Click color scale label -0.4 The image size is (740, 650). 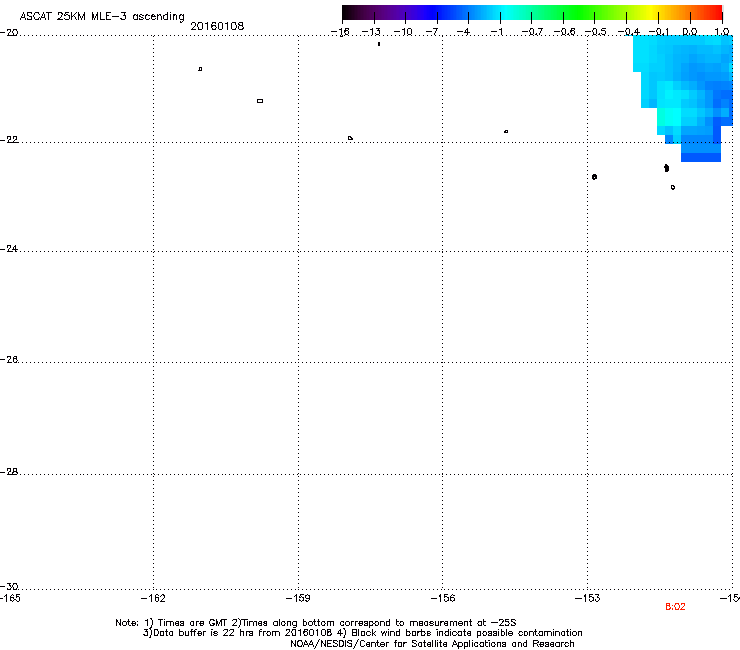(x=629, y=32)
